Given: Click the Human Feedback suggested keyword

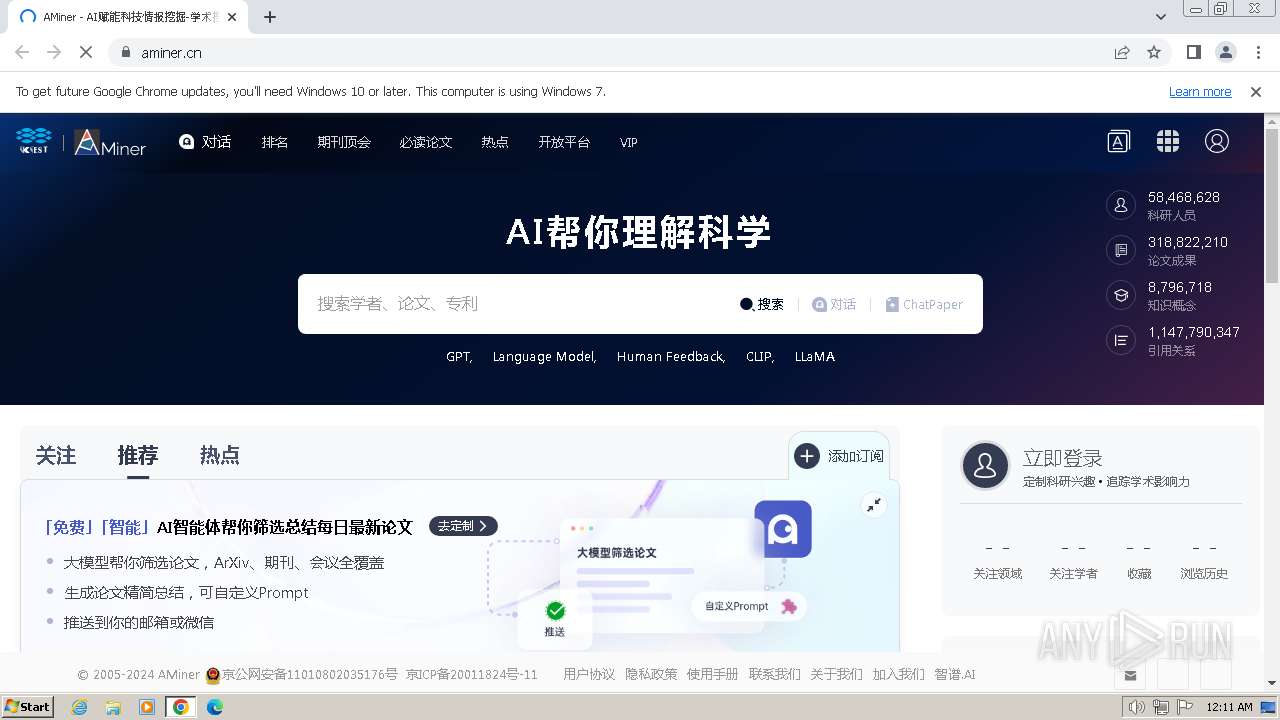Looking at the screenshot, I should point(671,356).
